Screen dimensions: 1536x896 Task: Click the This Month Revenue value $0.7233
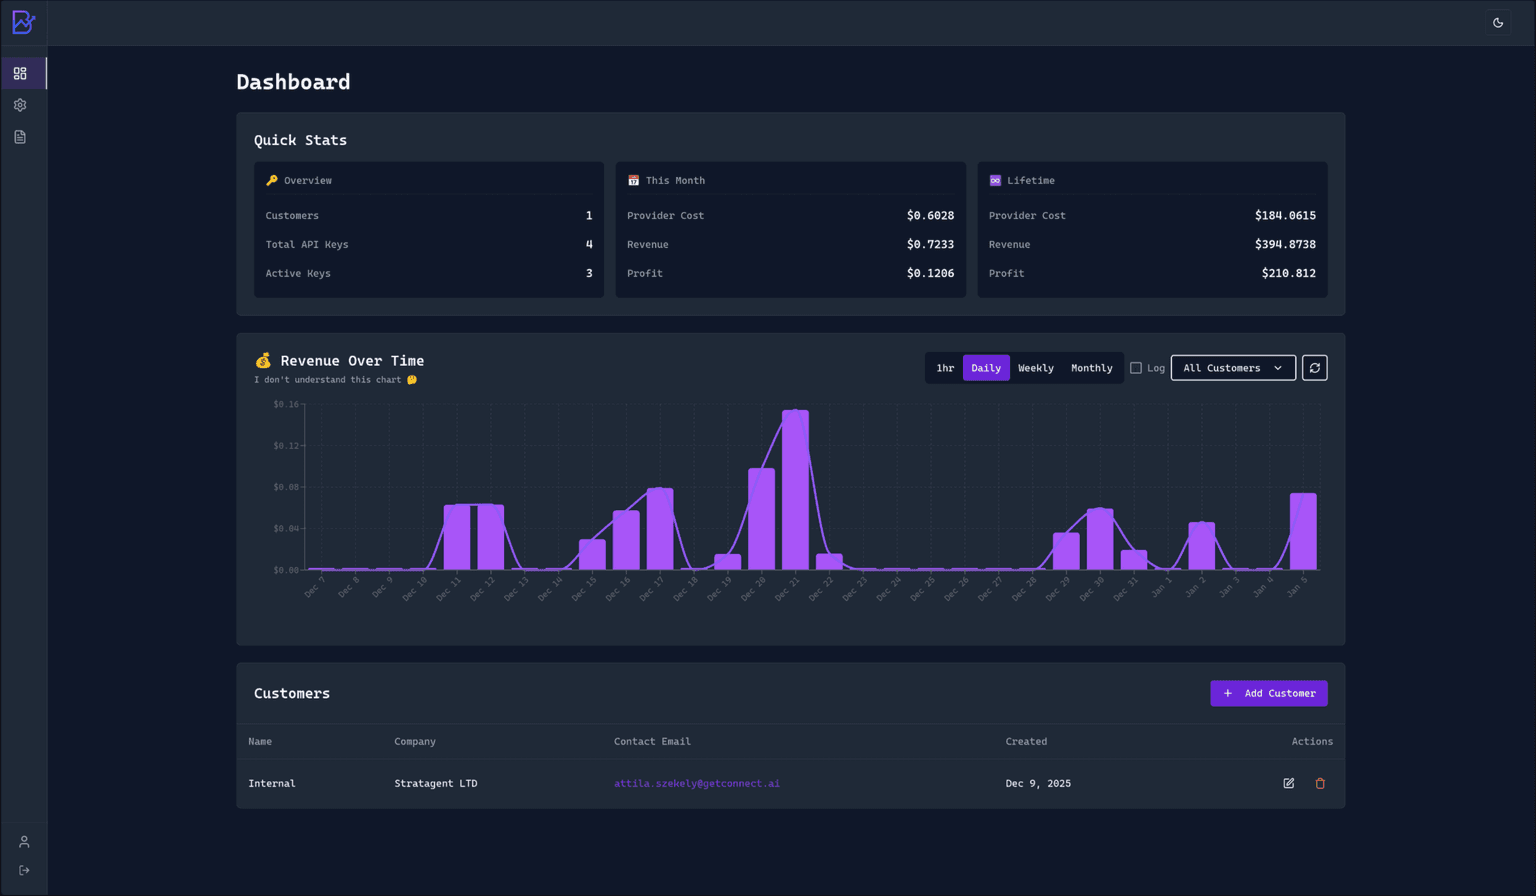(930, 244)
